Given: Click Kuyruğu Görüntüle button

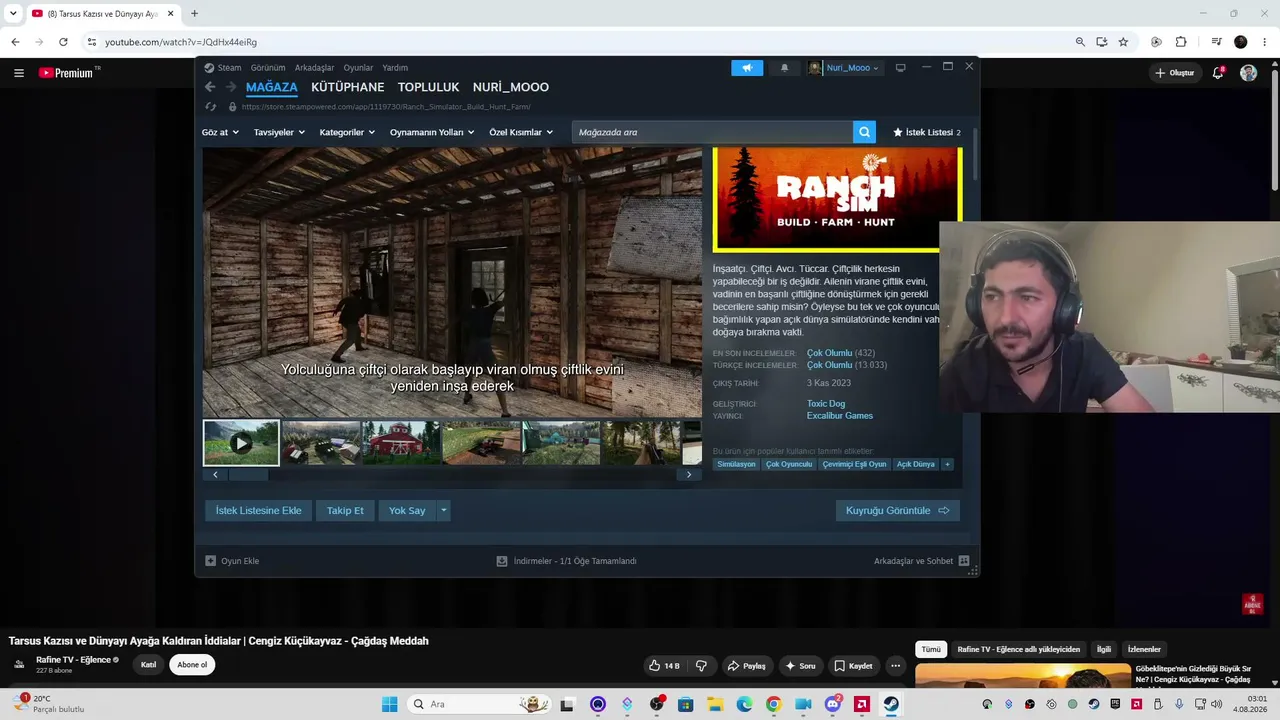Looking at the screenshot, I should (897, 511).
